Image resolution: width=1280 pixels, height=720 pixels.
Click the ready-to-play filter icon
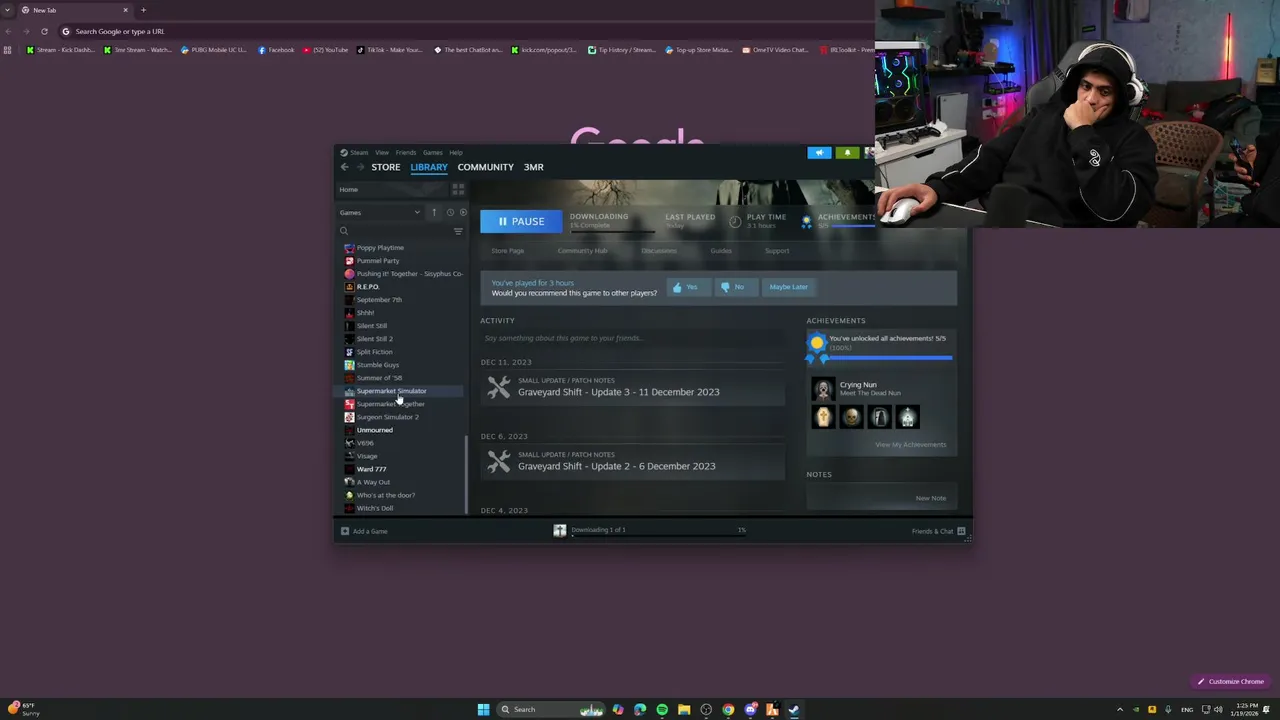(463, 212)
